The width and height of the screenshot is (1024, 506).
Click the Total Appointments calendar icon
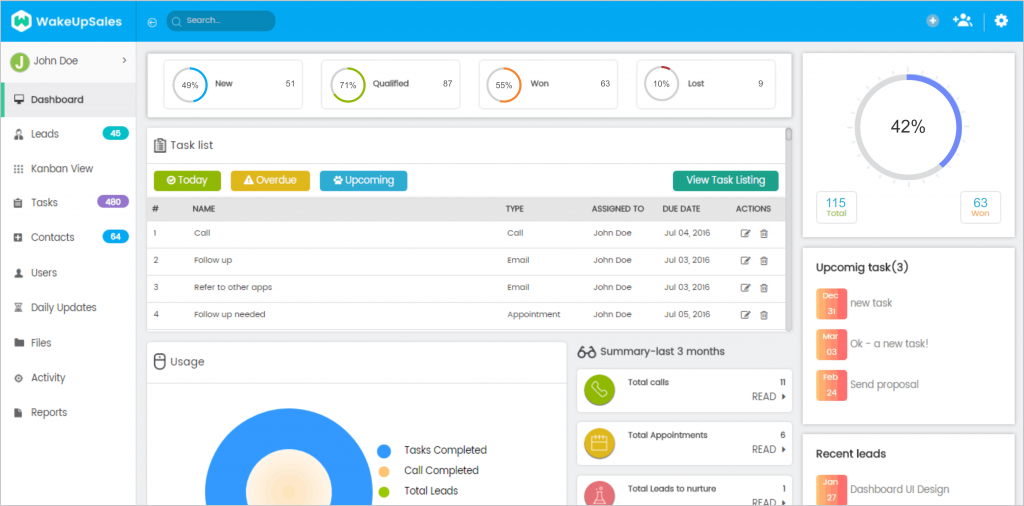(600, 443)
